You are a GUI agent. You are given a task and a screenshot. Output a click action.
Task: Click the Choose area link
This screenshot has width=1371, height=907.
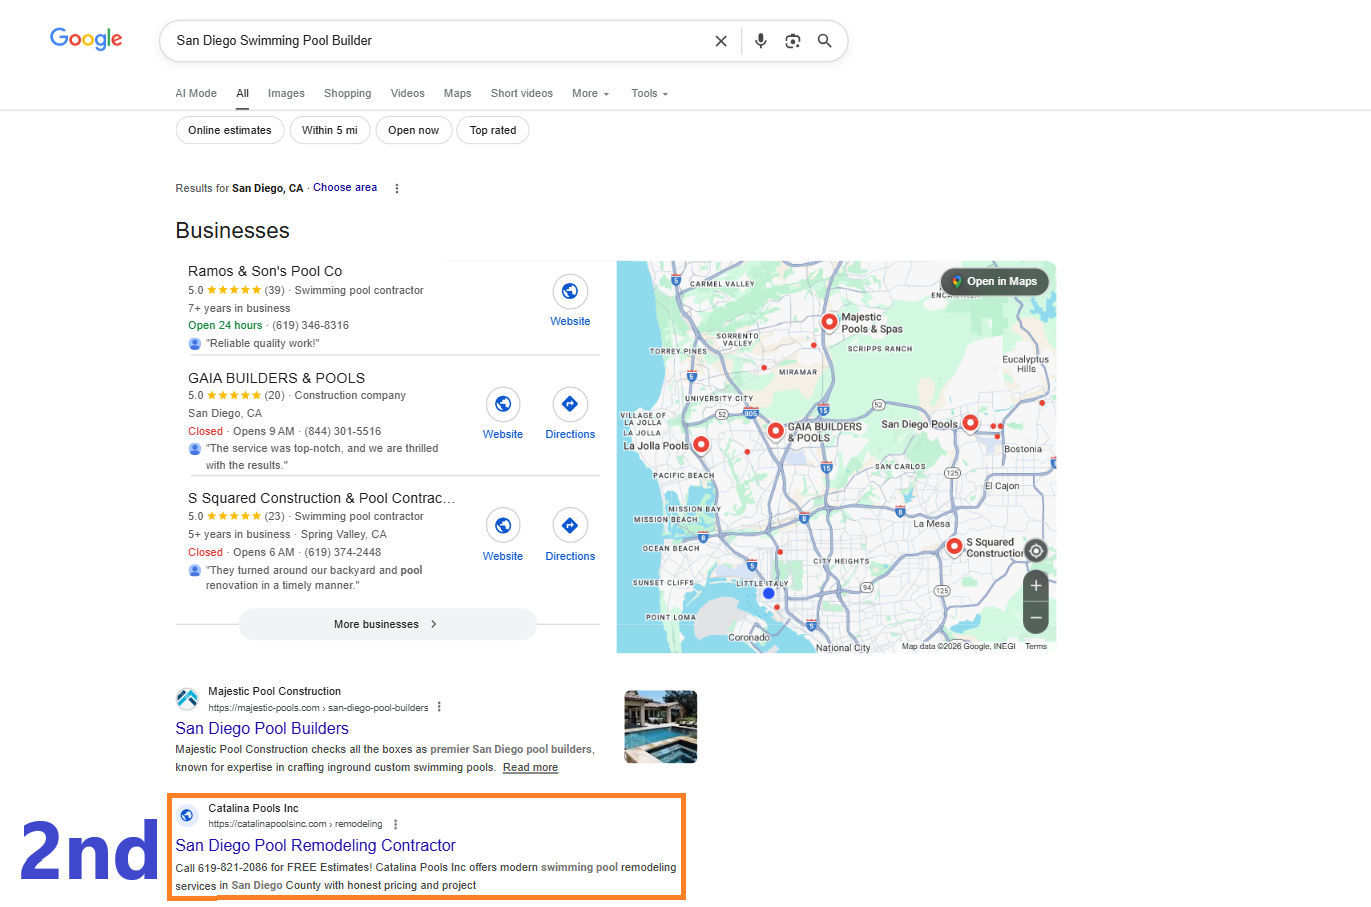(x=345, y=187)
